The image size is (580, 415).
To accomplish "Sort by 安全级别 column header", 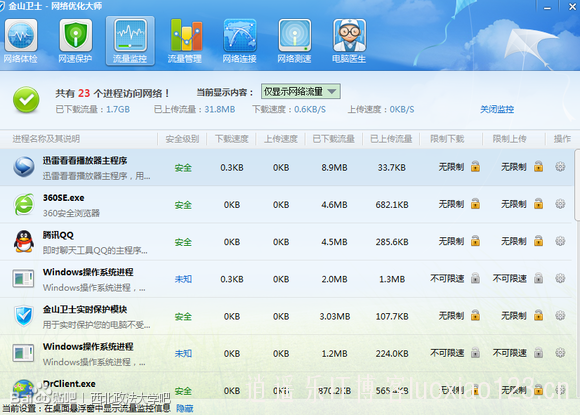I will (x=182, y=139).
